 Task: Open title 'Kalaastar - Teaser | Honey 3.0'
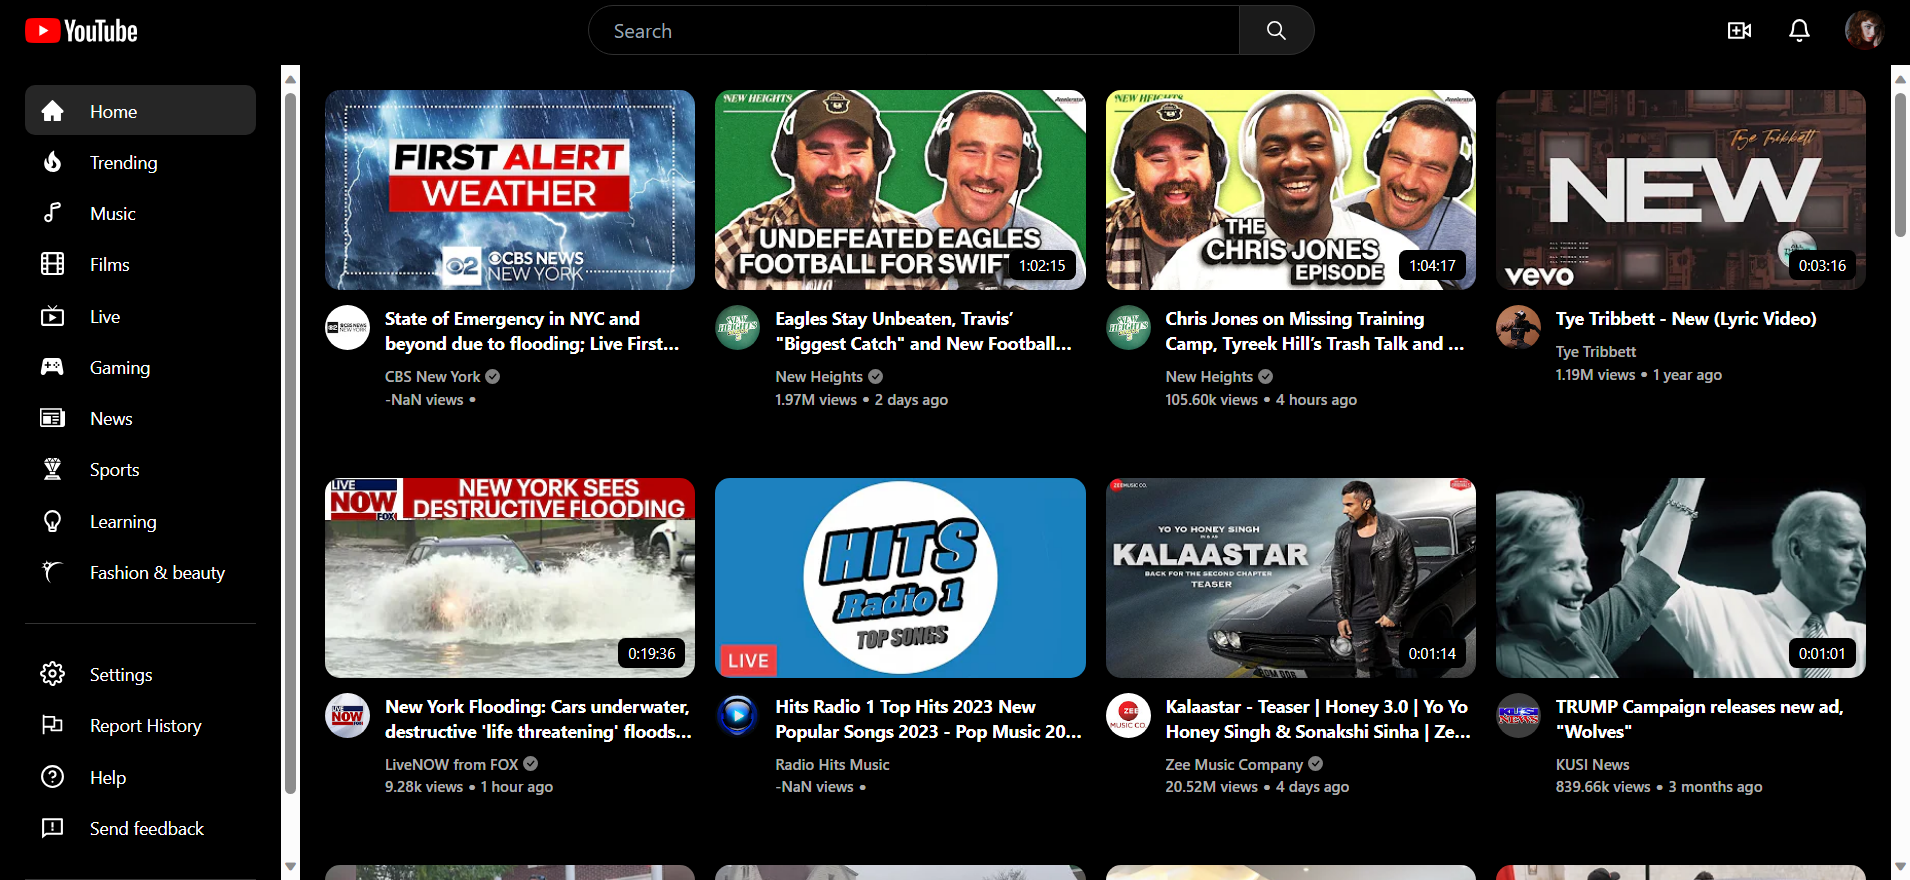click(1318, 719)
